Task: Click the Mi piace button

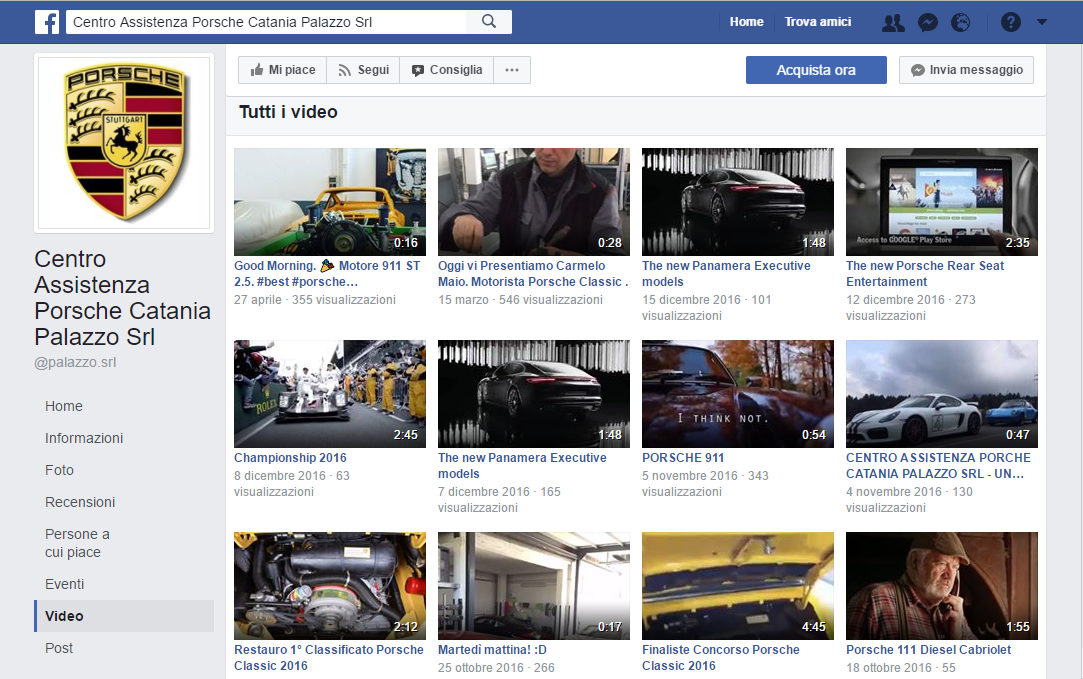Action: 284,70
